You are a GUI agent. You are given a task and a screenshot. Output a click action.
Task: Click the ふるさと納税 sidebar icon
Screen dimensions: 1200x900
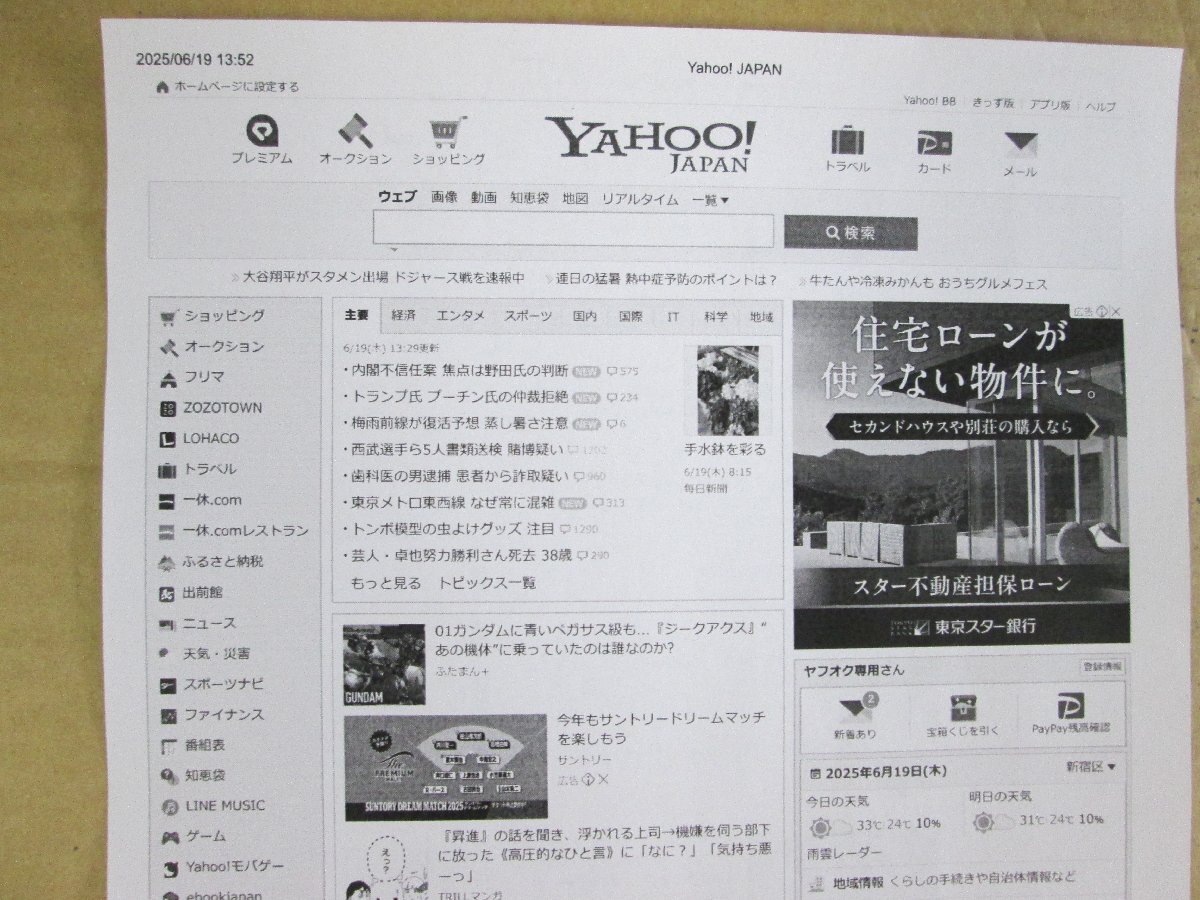point(168,563)
